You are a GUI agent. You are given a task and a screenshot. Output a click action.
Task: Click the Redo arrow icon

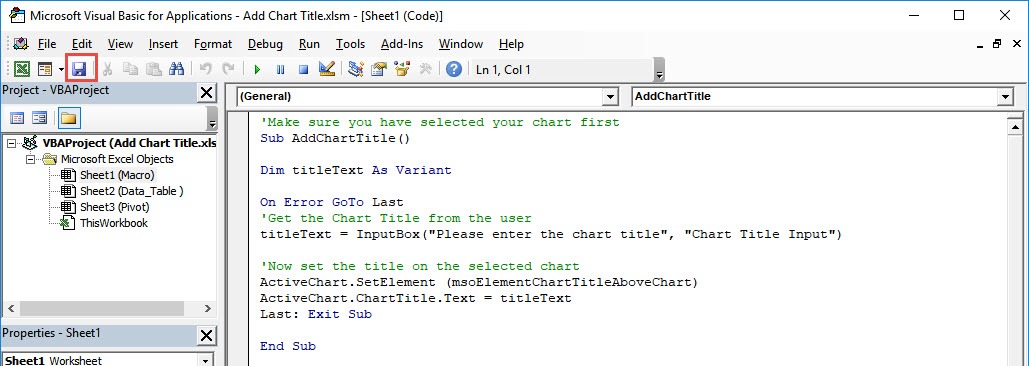point(228,69)
